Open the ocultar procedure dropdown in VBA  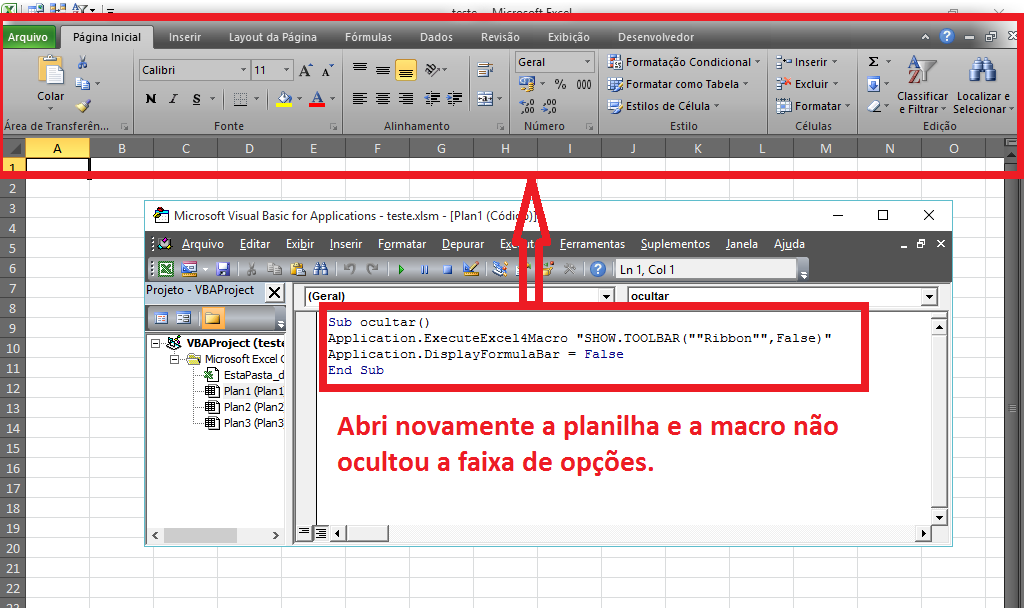[x=929, y=297]
